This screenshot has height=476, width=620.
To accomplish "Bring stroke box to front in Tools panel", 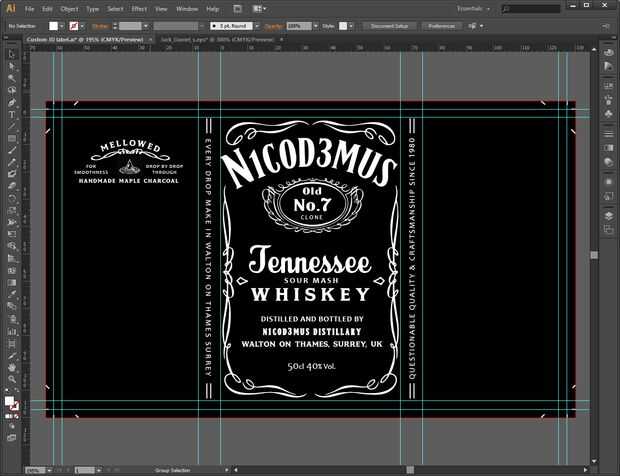I will point(15,406).
